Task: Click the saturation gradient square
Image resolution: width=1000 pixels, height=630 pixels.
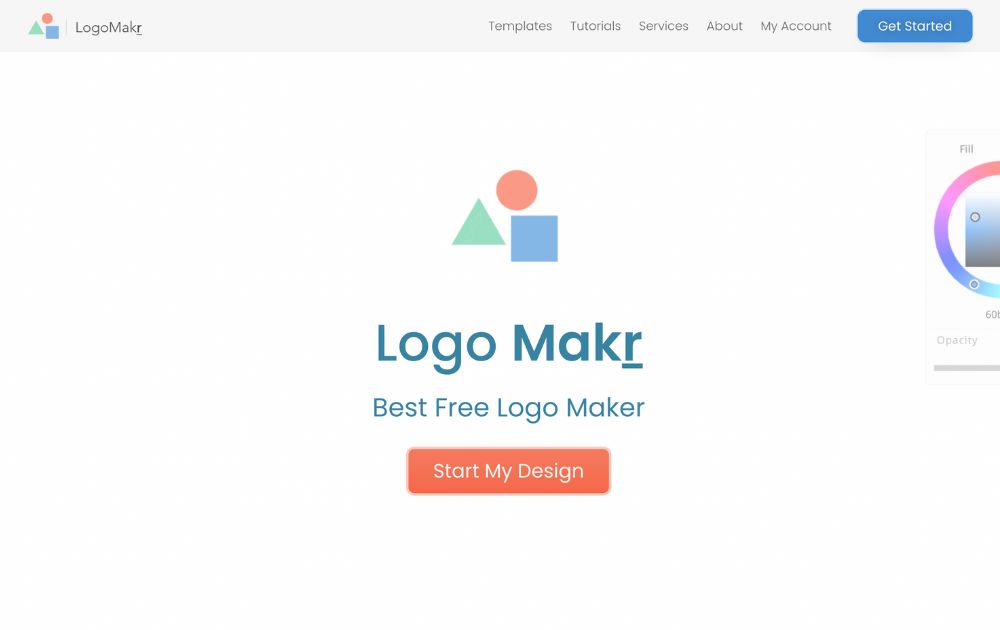Action: pos(982,230)
